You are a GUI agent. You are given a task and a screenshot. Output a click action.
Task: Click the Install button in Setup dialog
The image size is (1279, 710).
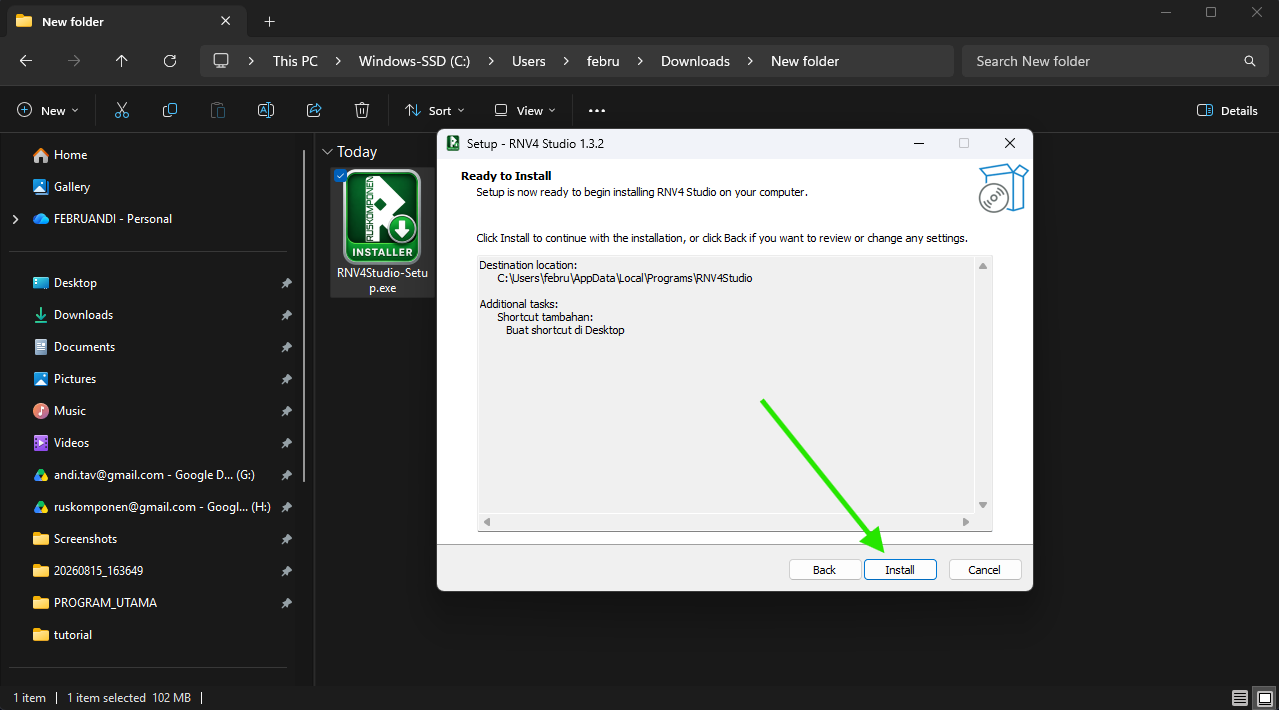click(900, 569)
